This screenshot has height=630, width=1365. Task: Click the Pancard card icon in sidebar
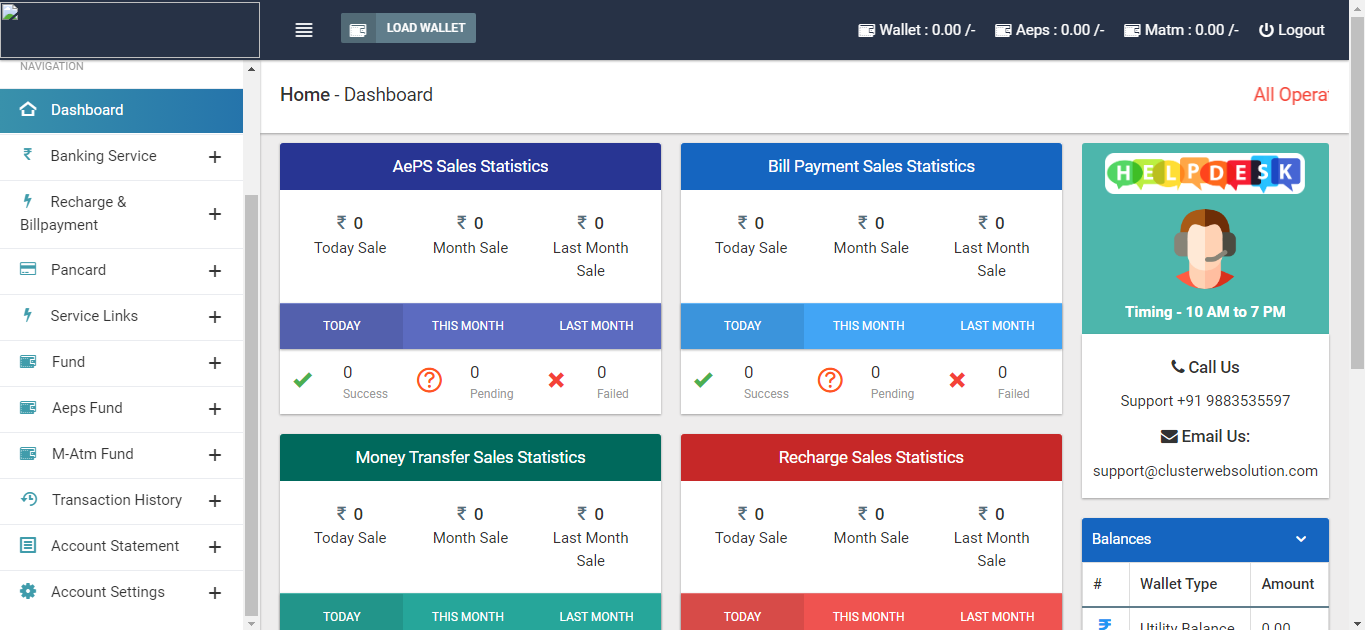pyautogui.click(x=29, y=270)
